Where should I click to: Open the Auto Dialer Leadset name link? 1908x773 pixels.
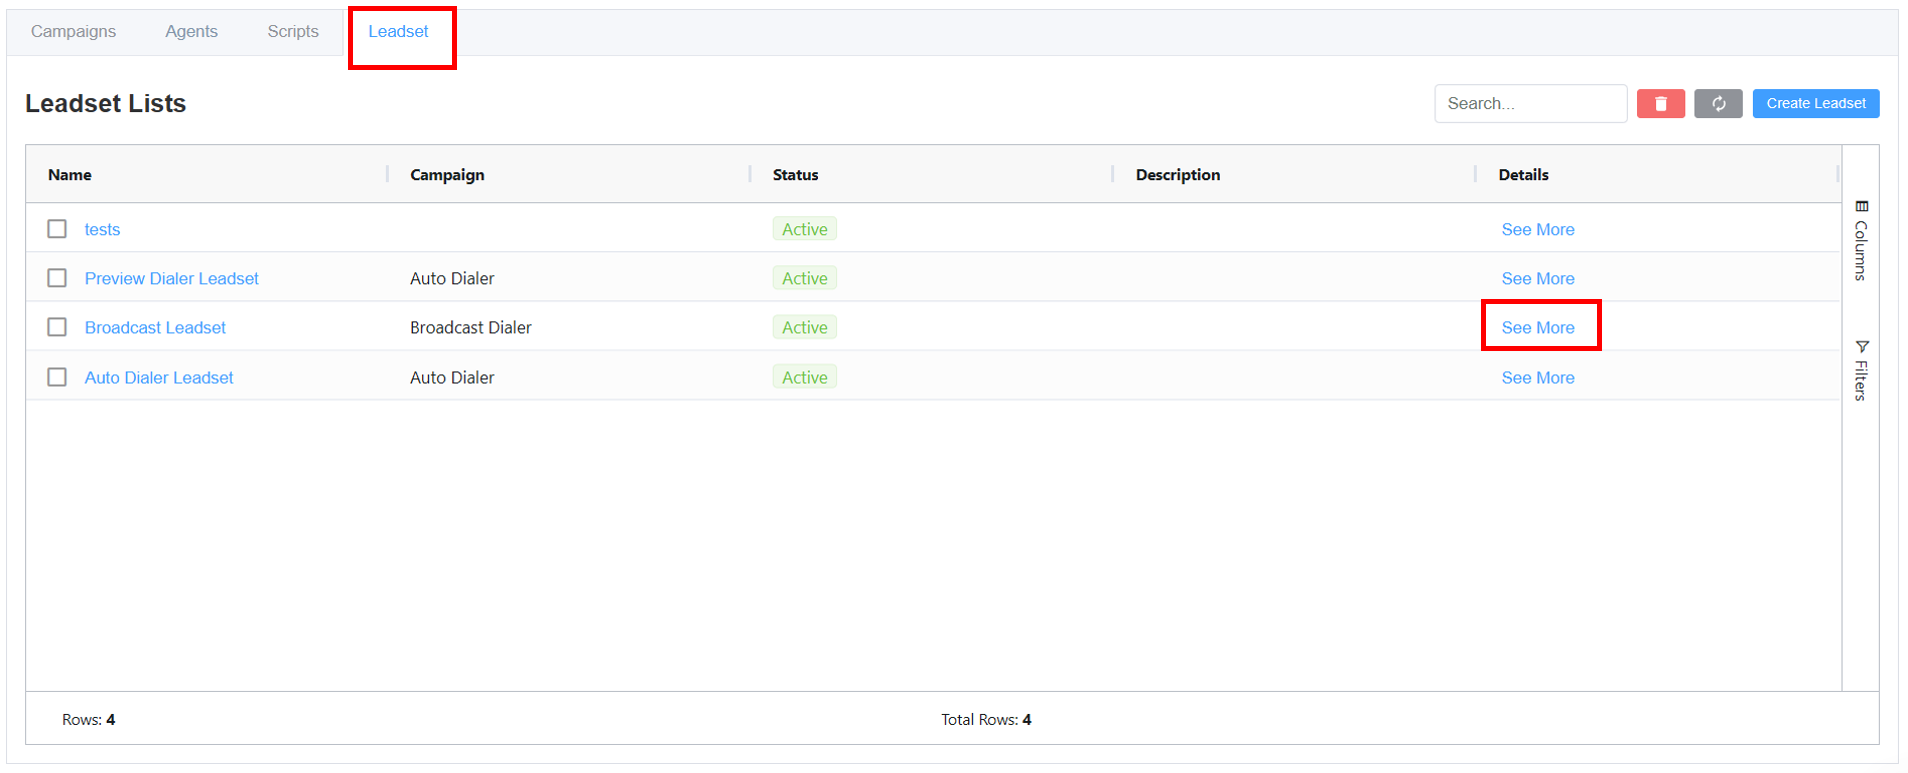click(x=159, y=378)
